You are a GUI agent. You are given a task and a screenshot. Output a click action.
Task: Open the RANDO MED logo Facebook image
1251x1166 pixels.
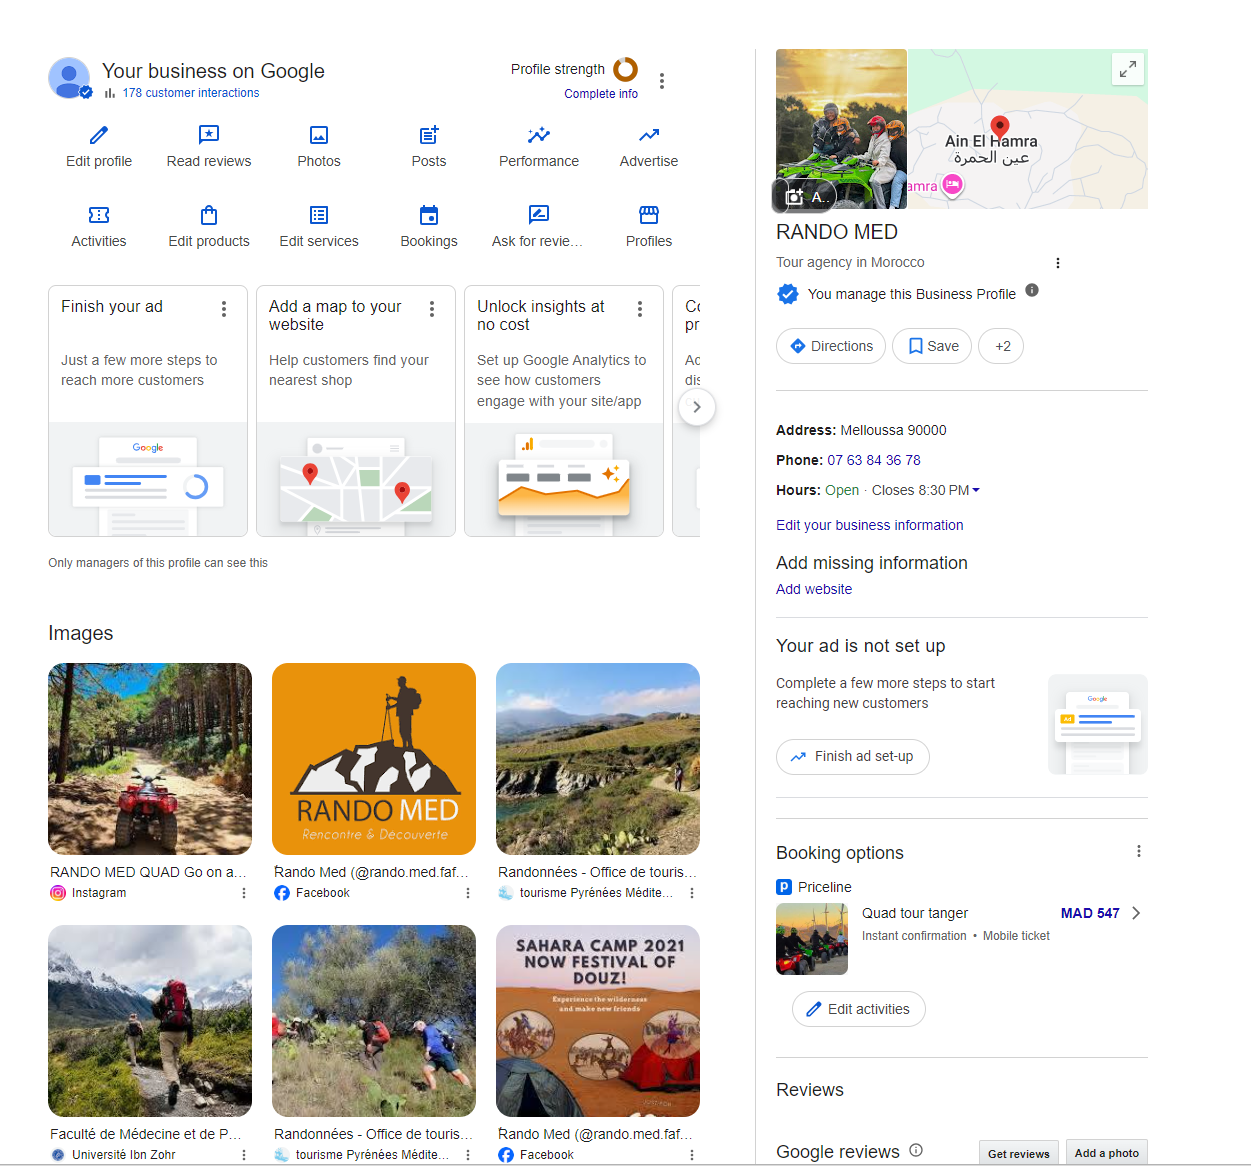(374, 759)
